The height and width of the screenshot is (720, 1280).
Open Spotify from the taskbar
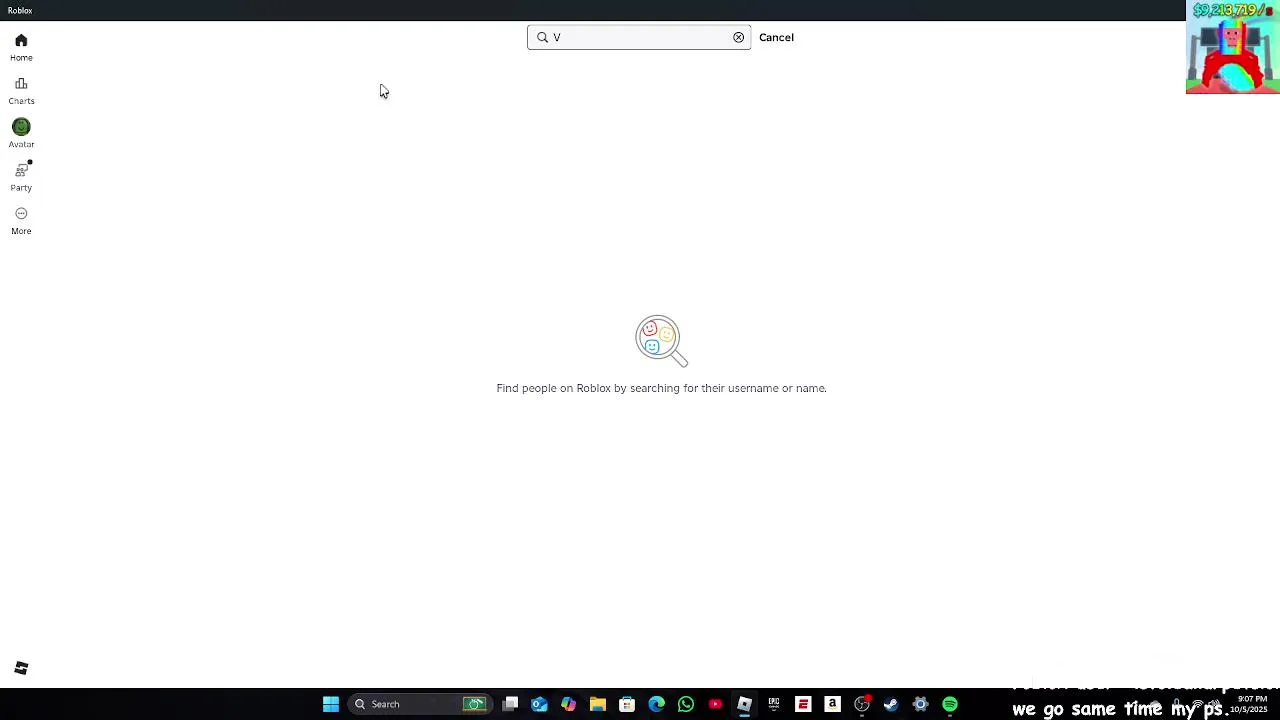coord(950,704)
